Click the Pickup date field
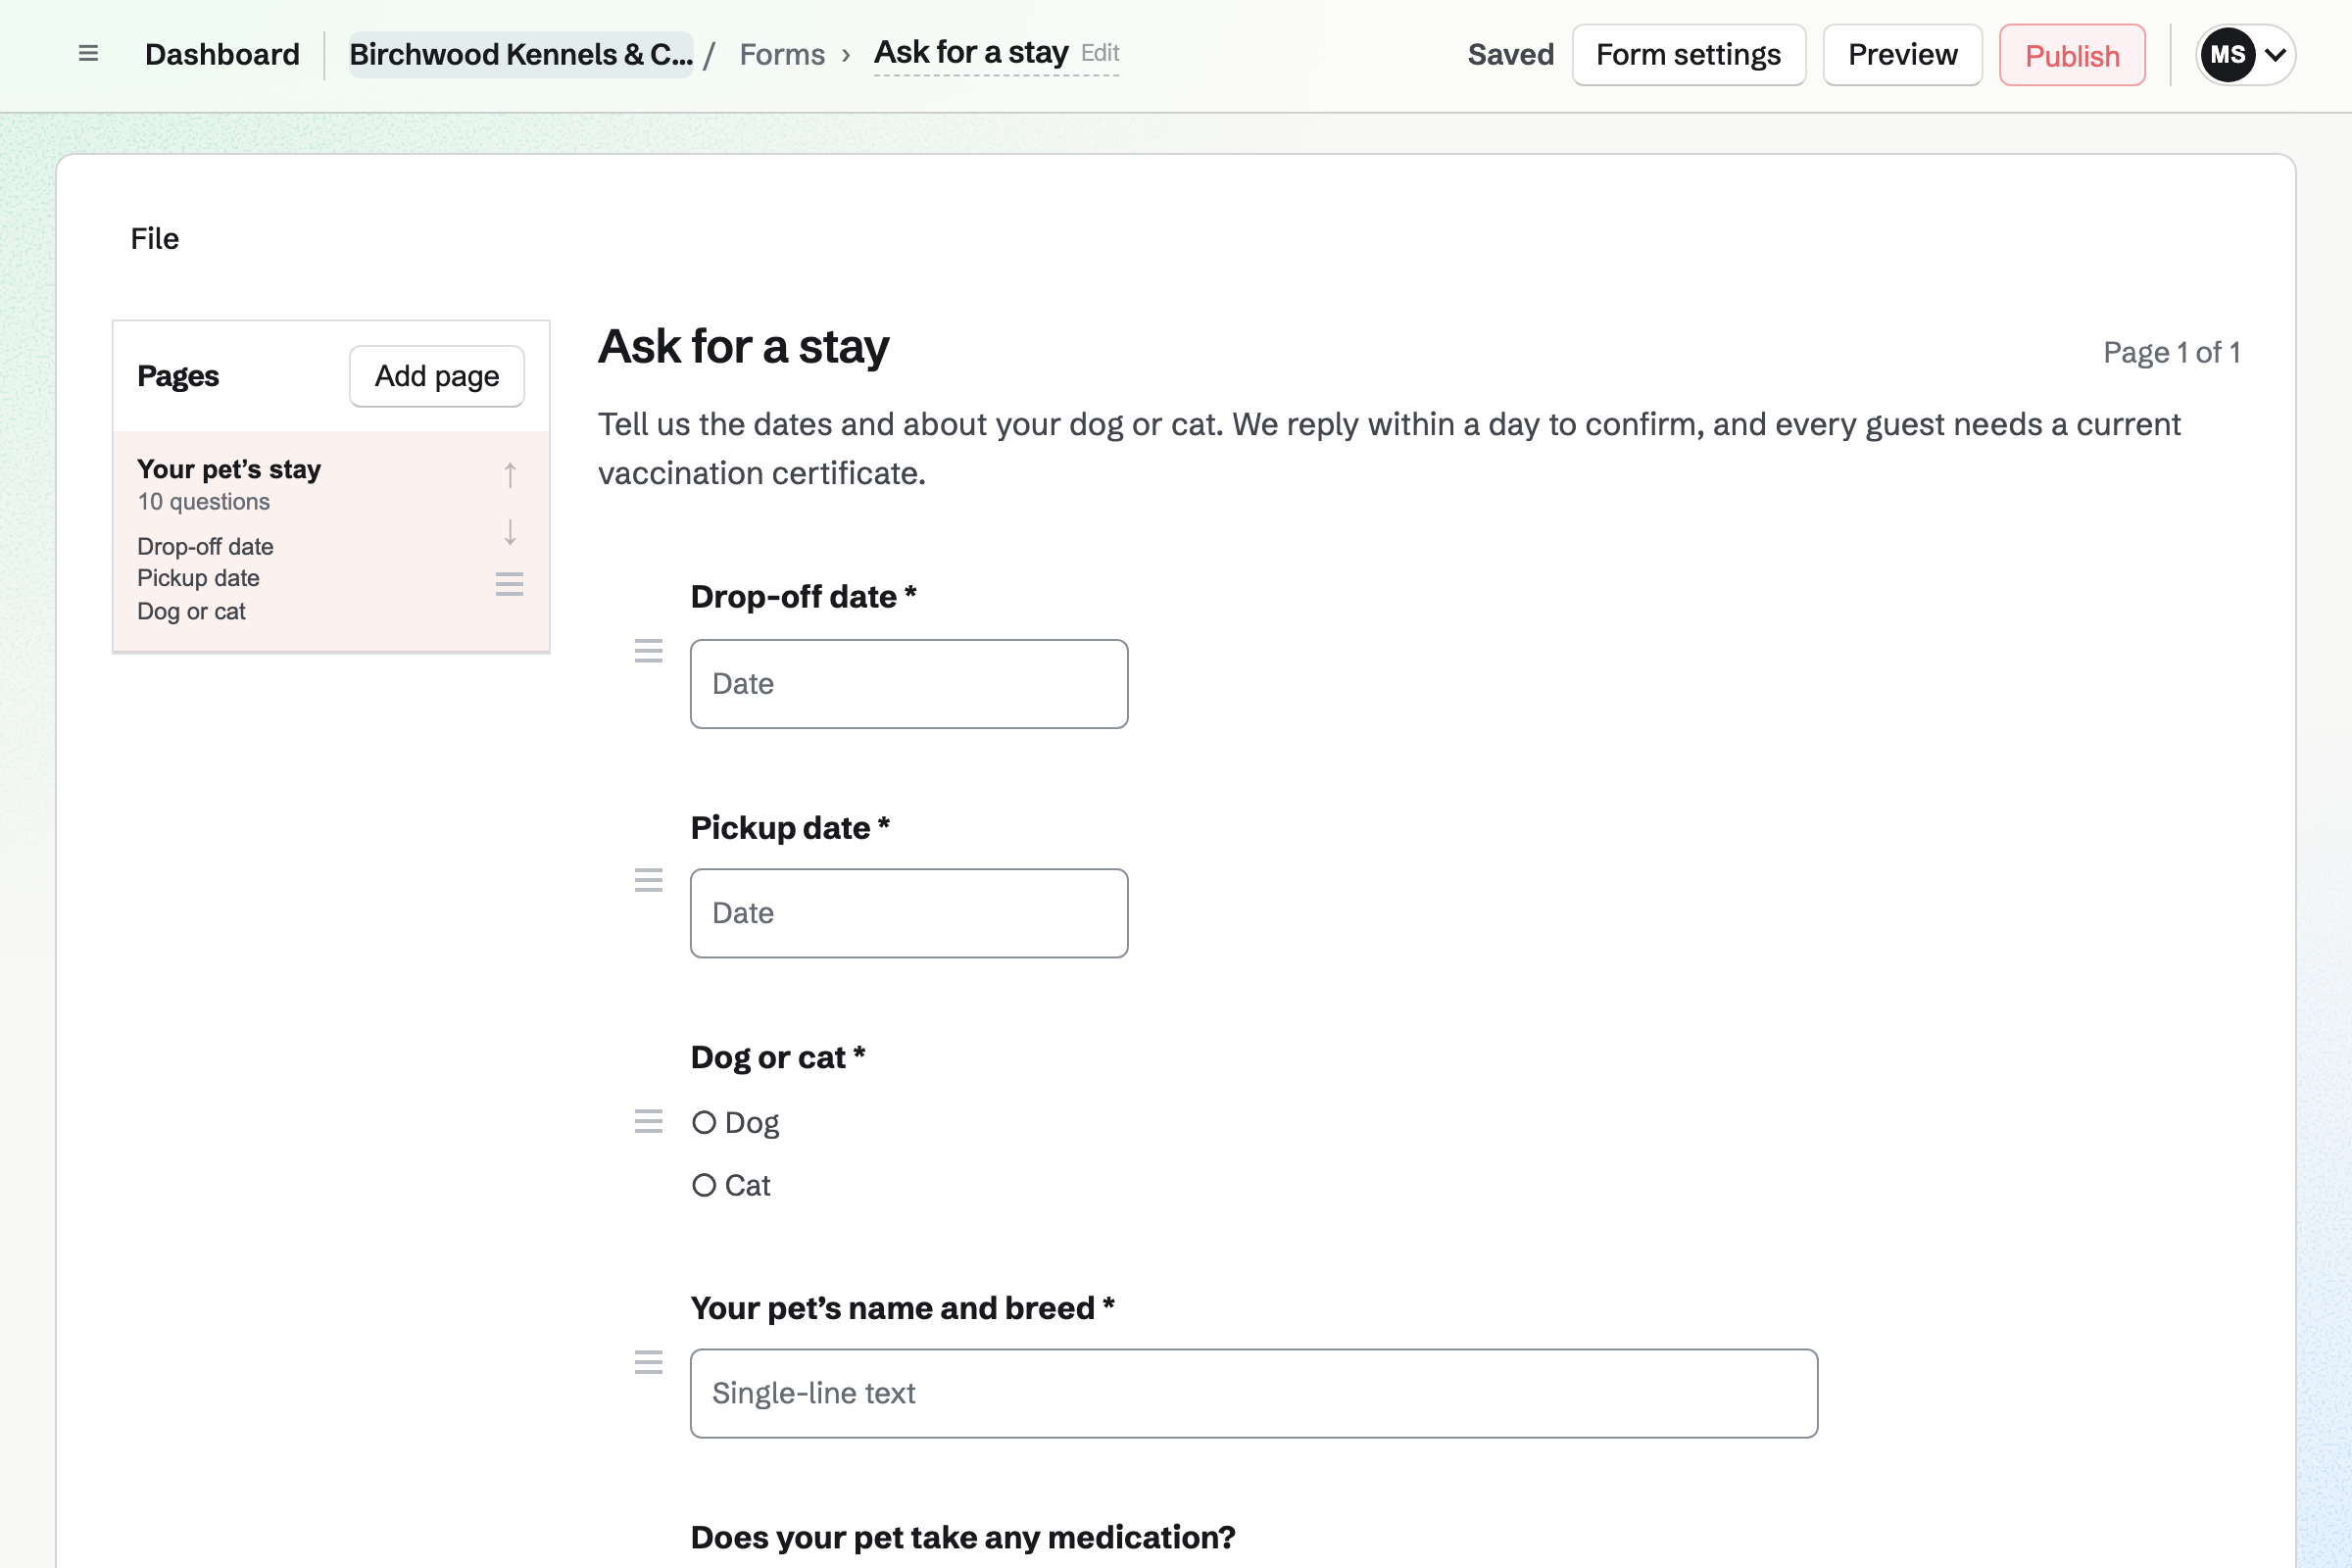 tap(909, 913)
